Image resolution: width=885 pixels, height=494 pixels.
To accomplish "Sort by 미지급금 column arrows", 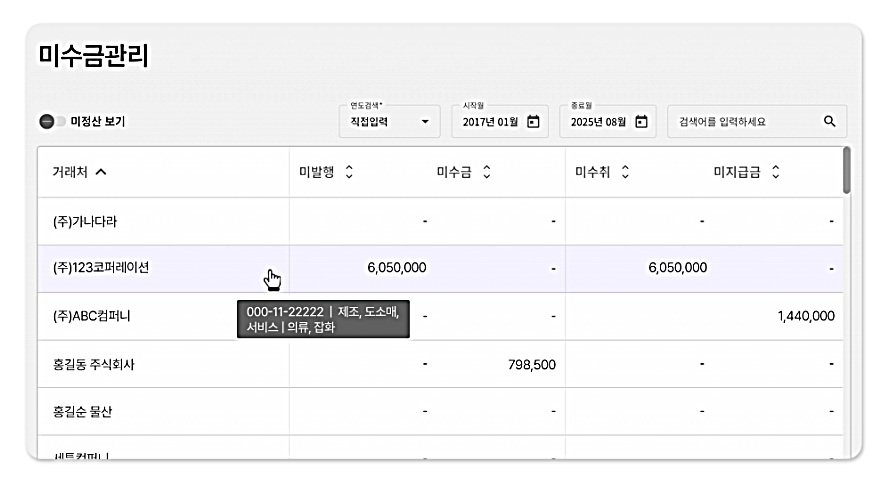I will (776, 172).
